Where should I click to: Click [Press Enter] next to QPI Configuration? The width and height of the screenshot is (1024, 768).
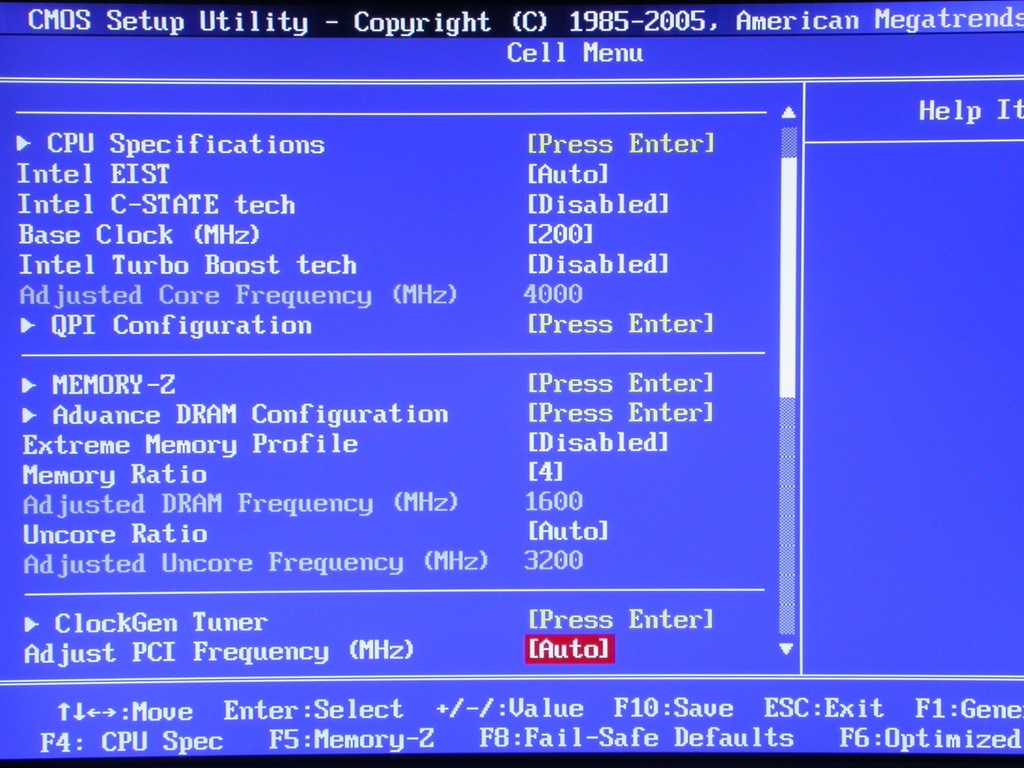click(620, 324)
